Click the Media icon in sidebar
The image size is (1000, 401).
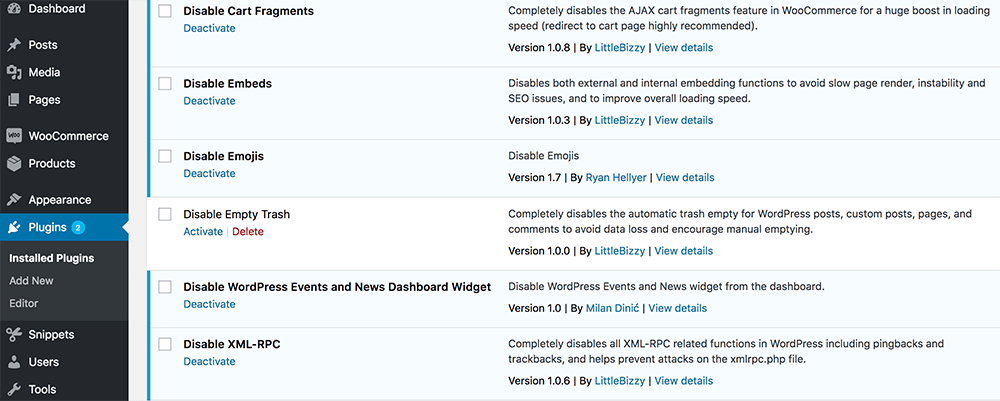pos(14,72)
